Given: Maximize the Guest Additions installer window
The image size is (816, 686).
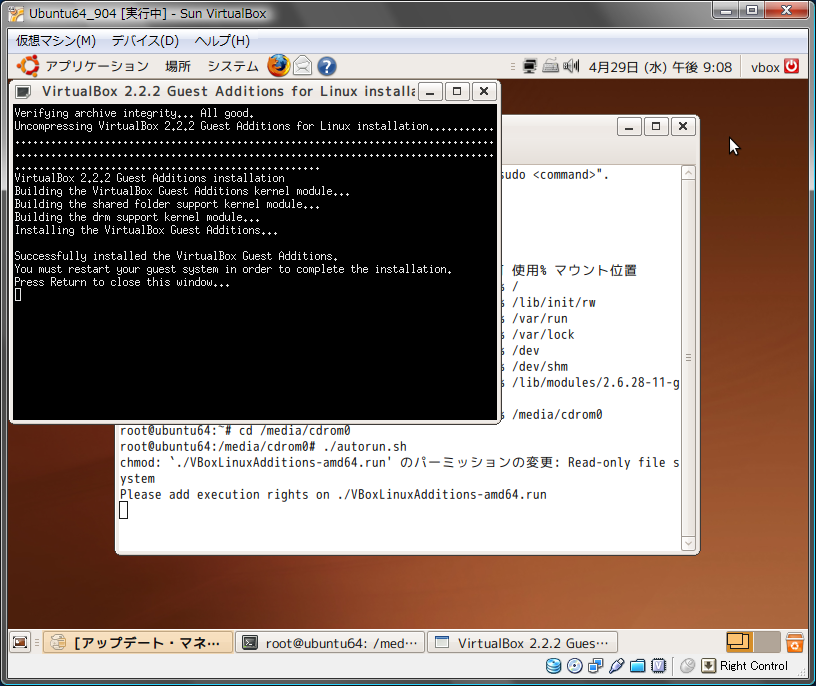Looking at the screenshot, I should coord(457,92).
